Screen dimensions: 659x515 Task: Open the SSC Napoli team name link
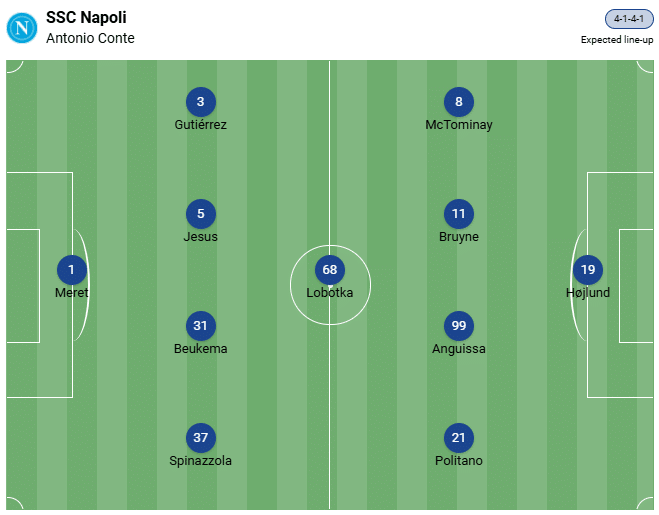pyautogui.click(x=86, y=18)
